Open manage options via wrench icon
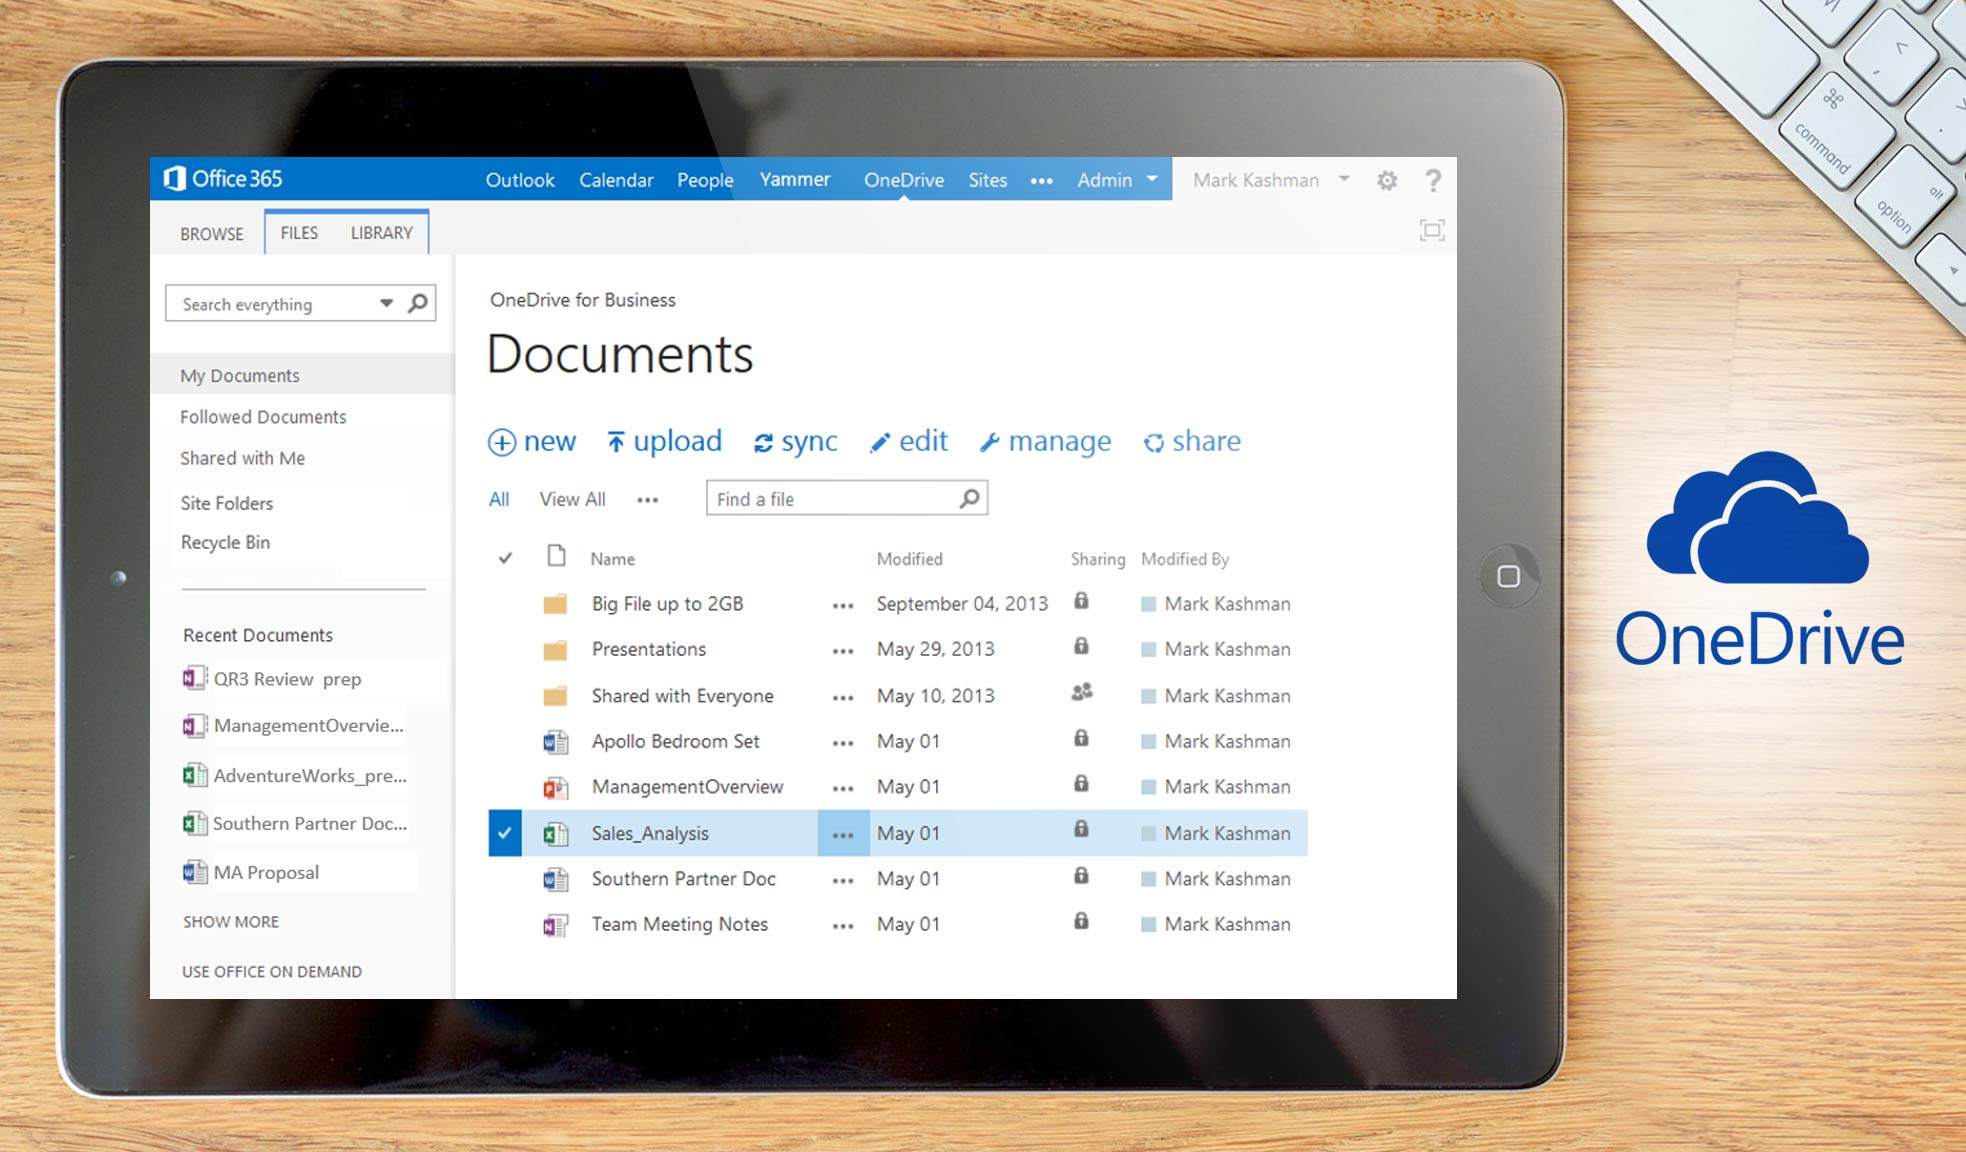The image size is (1966, 1152). 990,441
